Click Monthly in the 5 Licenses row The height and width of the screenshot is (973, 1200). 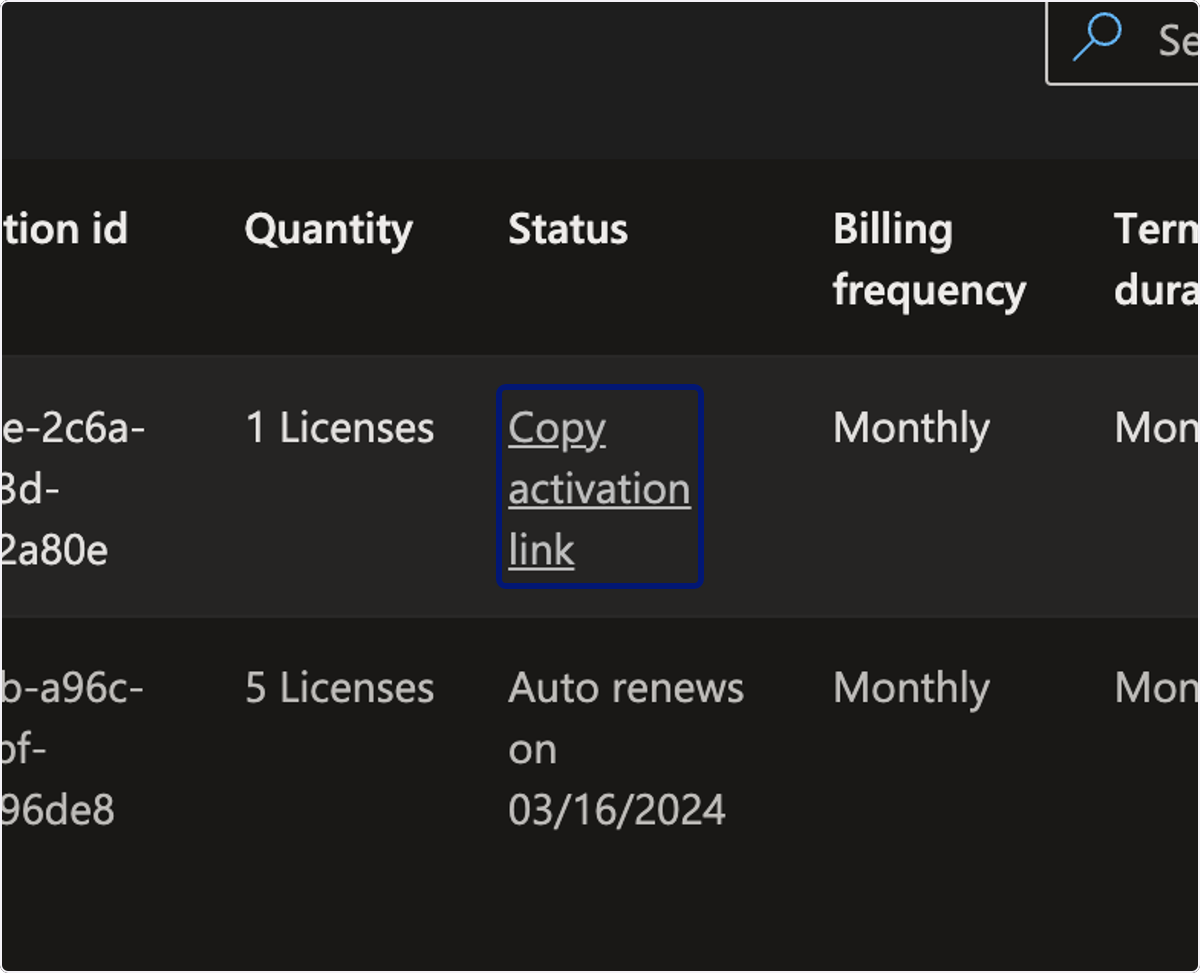point(911,688)
